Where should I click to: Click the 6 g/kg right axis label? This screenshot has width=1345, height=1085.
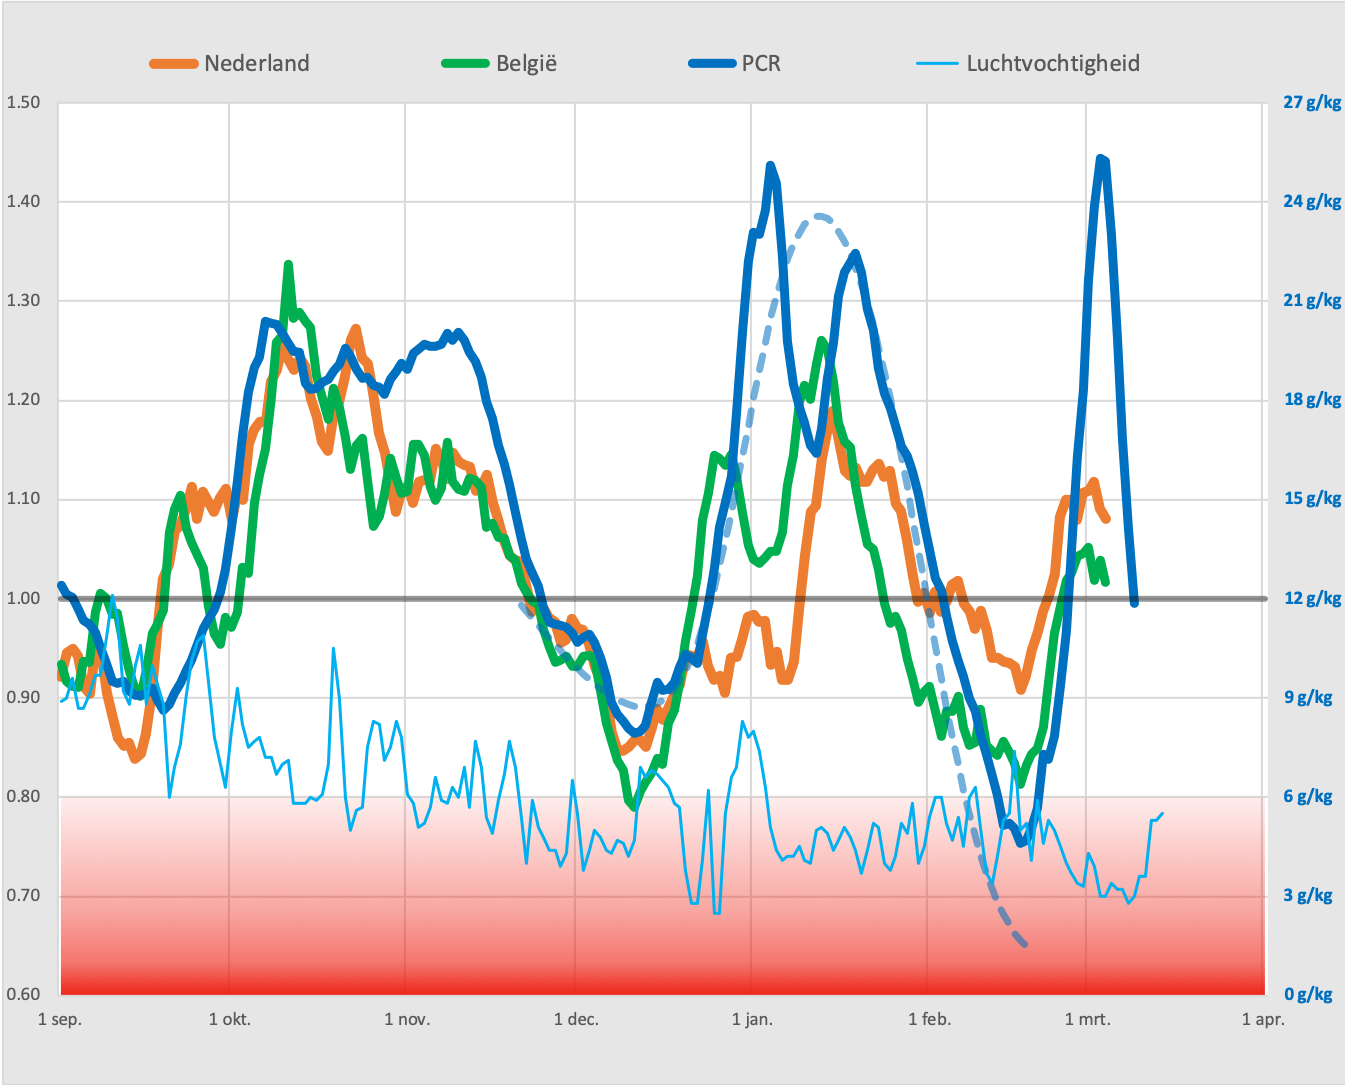(x=1308, y=796)
